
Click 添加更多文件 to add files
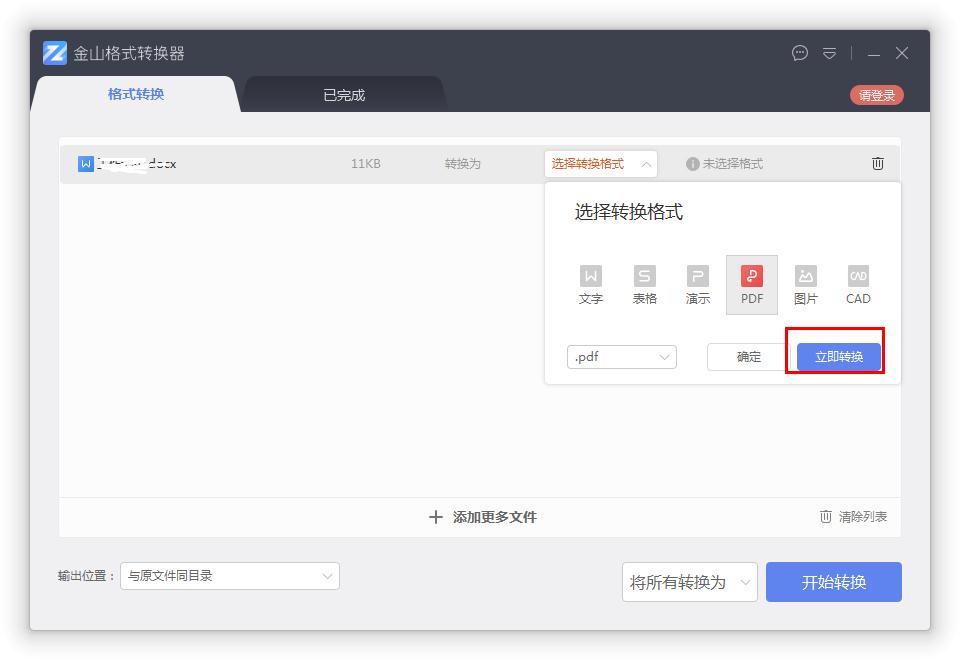point(483,517)
